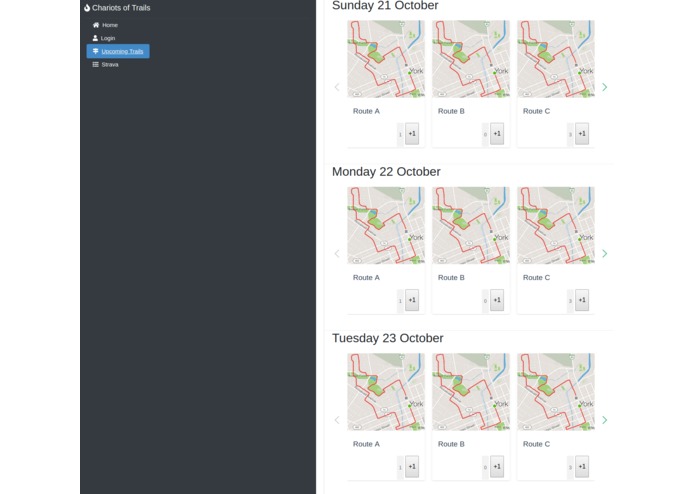Click Route A label under Sunday 21 October
Screen dimensions: 695x494
[x=366, y=111]
